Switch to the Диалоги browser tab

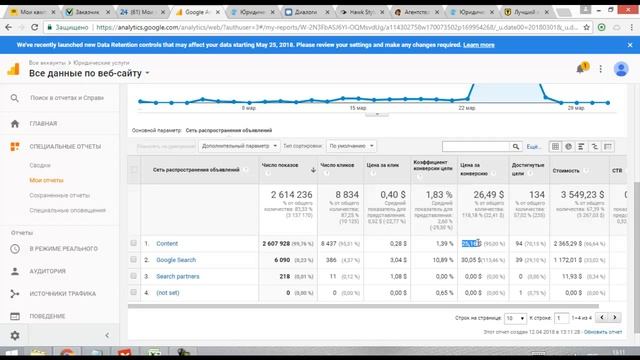(x=307, y=12)
